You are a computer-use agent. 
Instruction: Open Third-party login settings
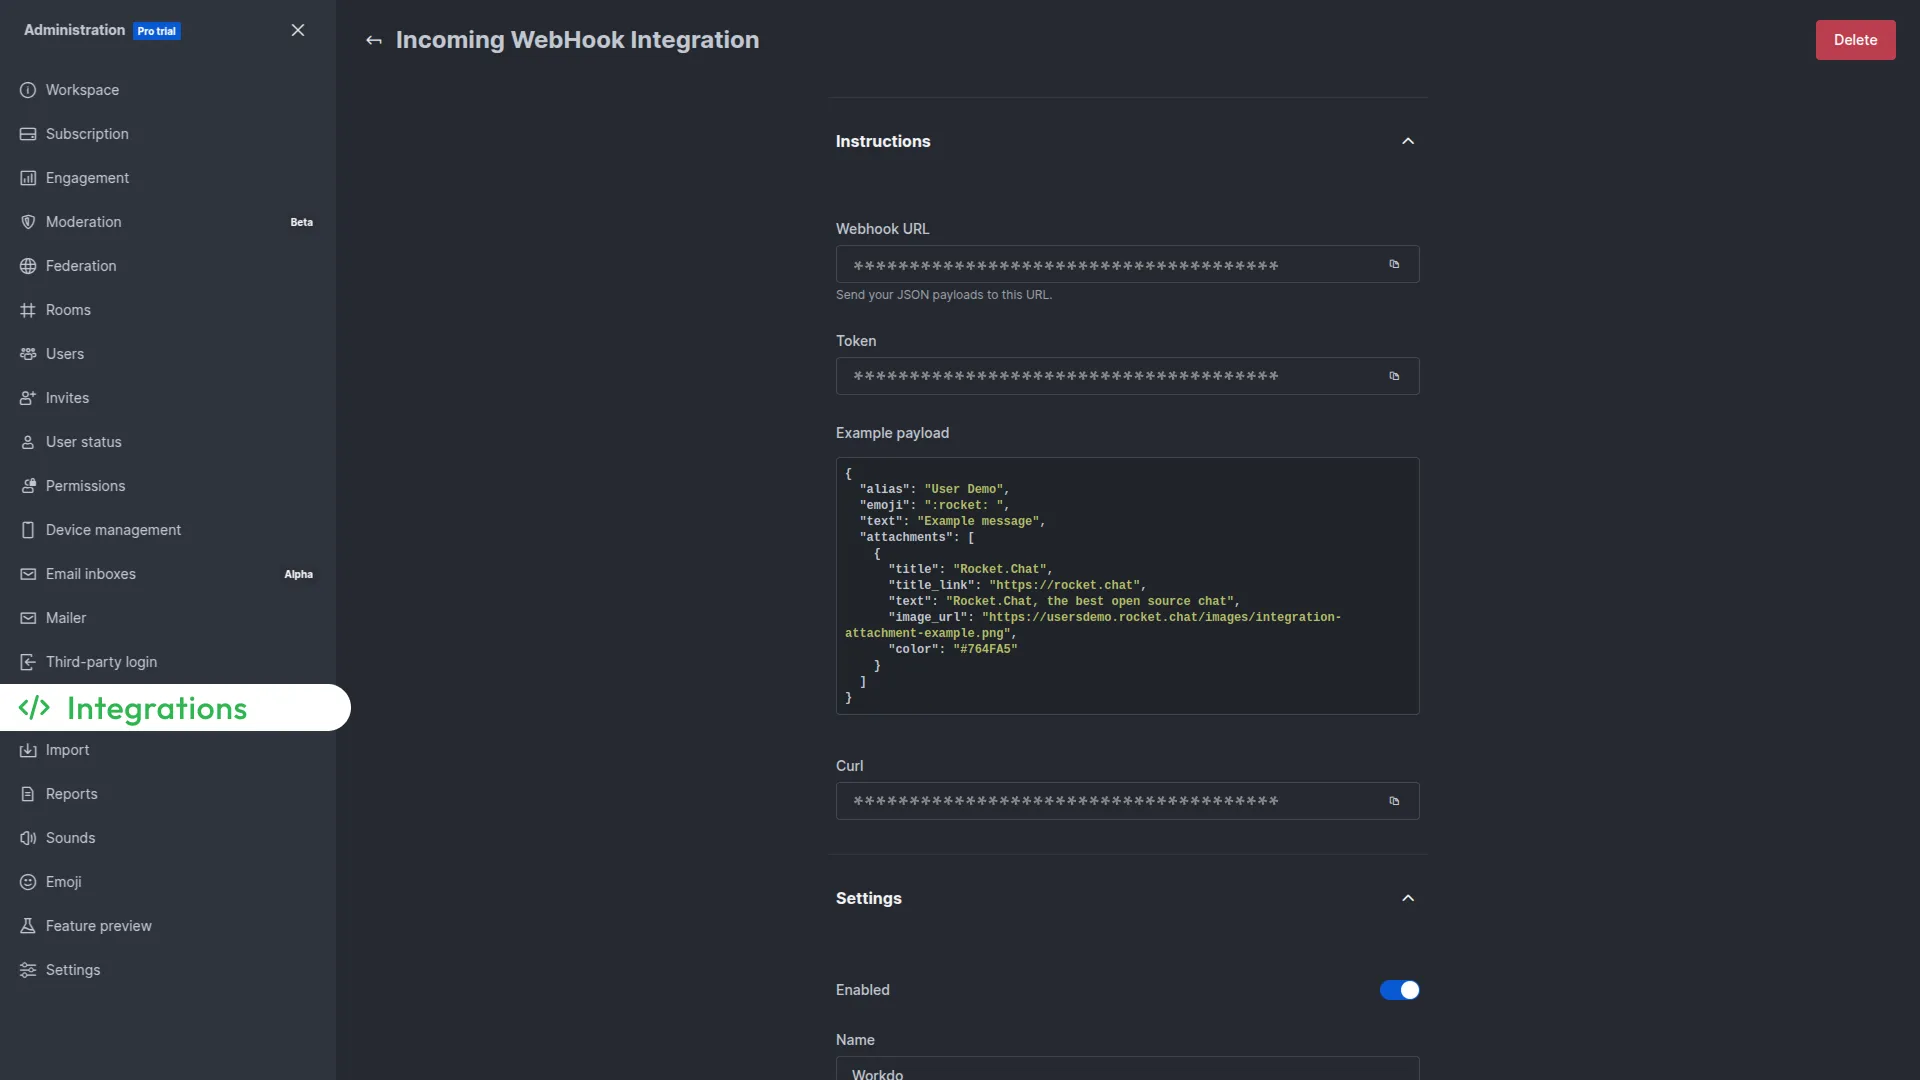[101, 661]
